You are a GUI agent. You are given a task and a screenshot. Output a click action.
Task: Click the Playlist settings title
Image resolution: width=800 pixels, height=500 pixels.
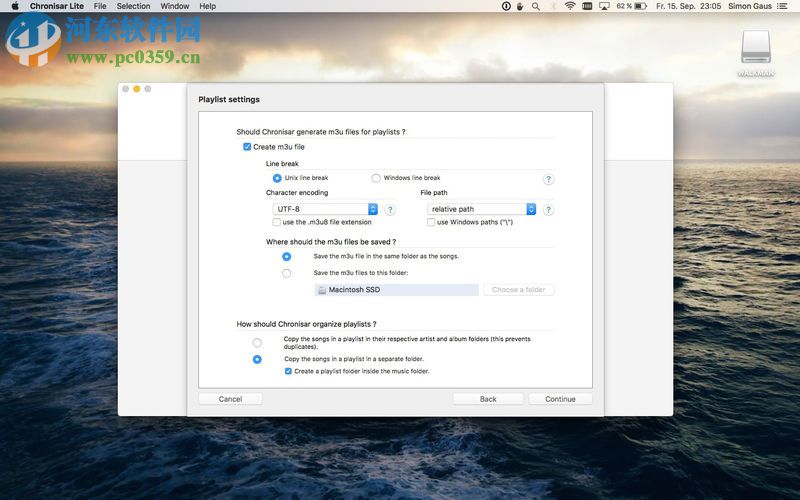pyautogui.click(x=229, y=99)
